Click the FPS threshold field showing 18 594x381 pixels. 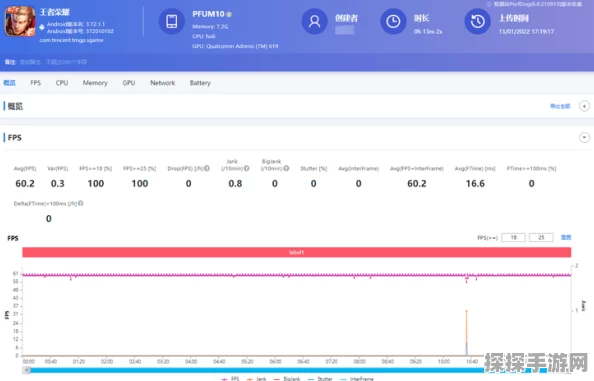pos(513,237)
